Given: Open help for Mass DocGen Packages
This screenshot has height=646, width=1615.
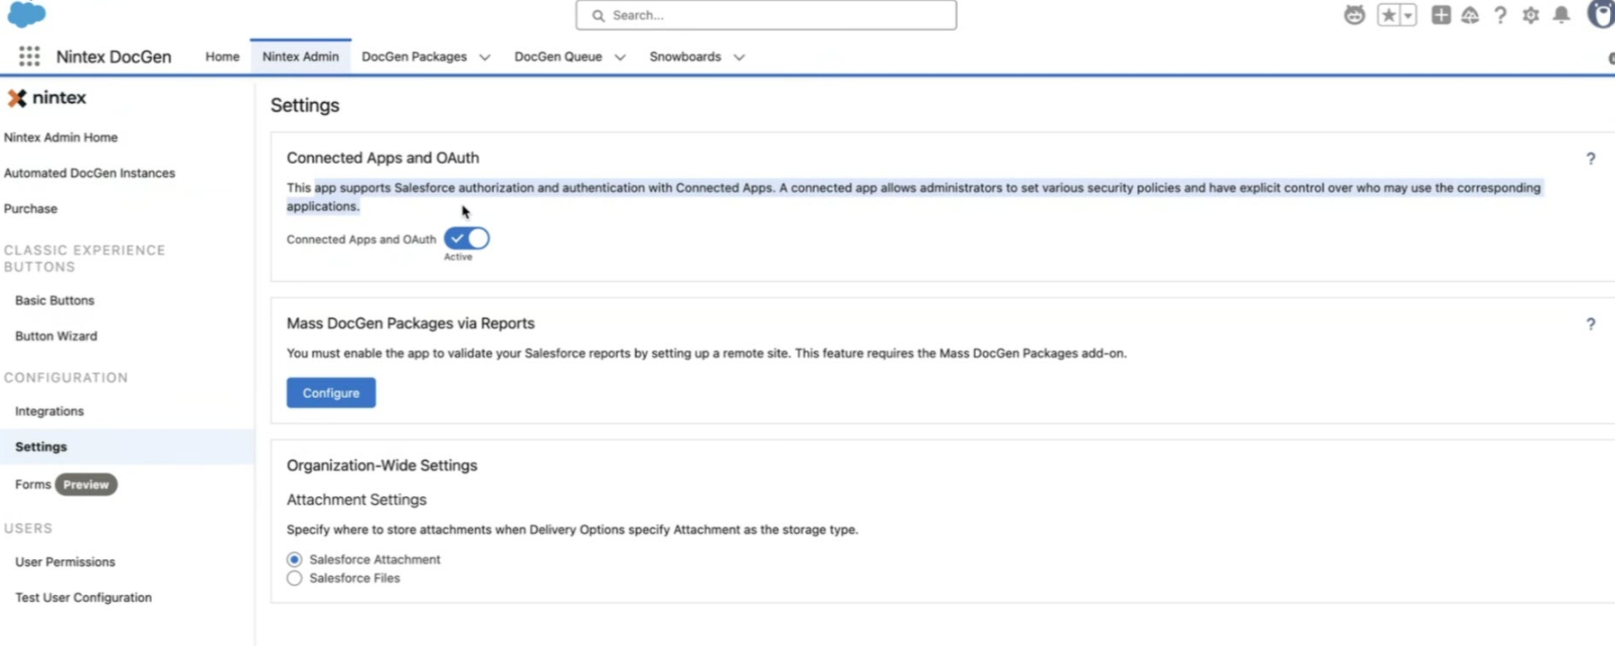Looking at the screenshot, I should [x=1590, y=324].
